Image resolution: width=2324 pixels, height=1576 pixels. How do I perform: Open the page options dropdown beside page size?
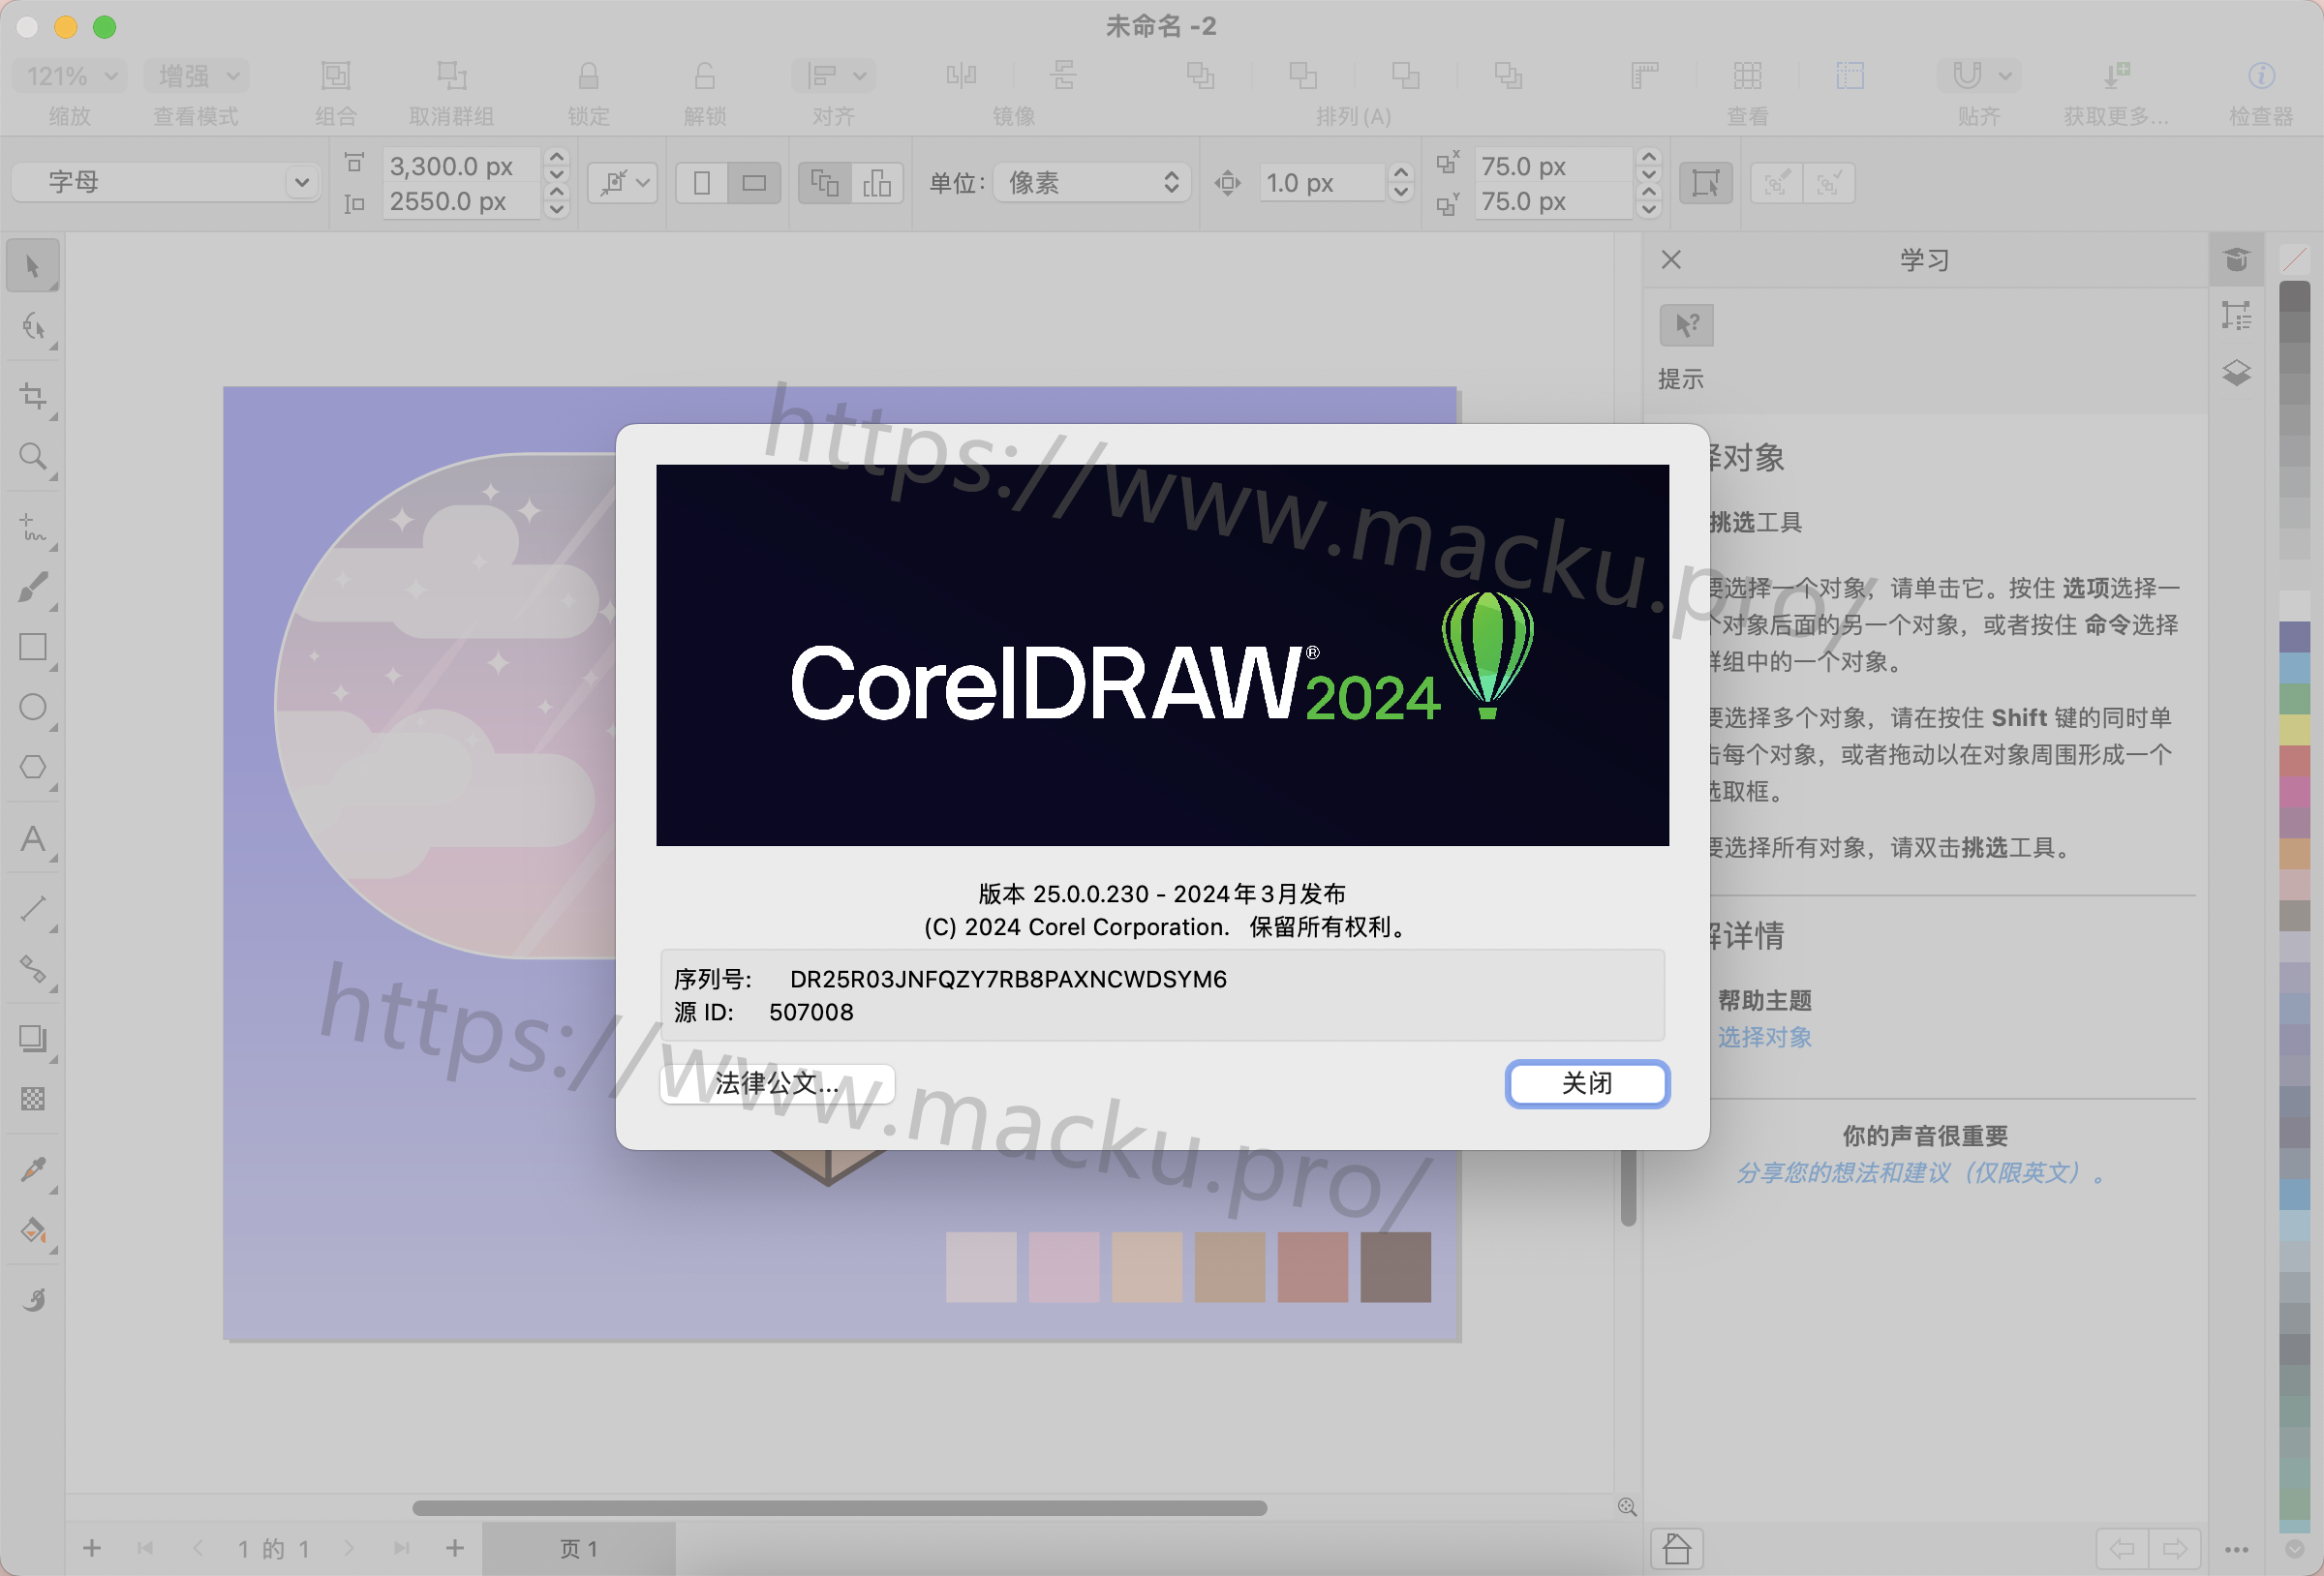622,183
